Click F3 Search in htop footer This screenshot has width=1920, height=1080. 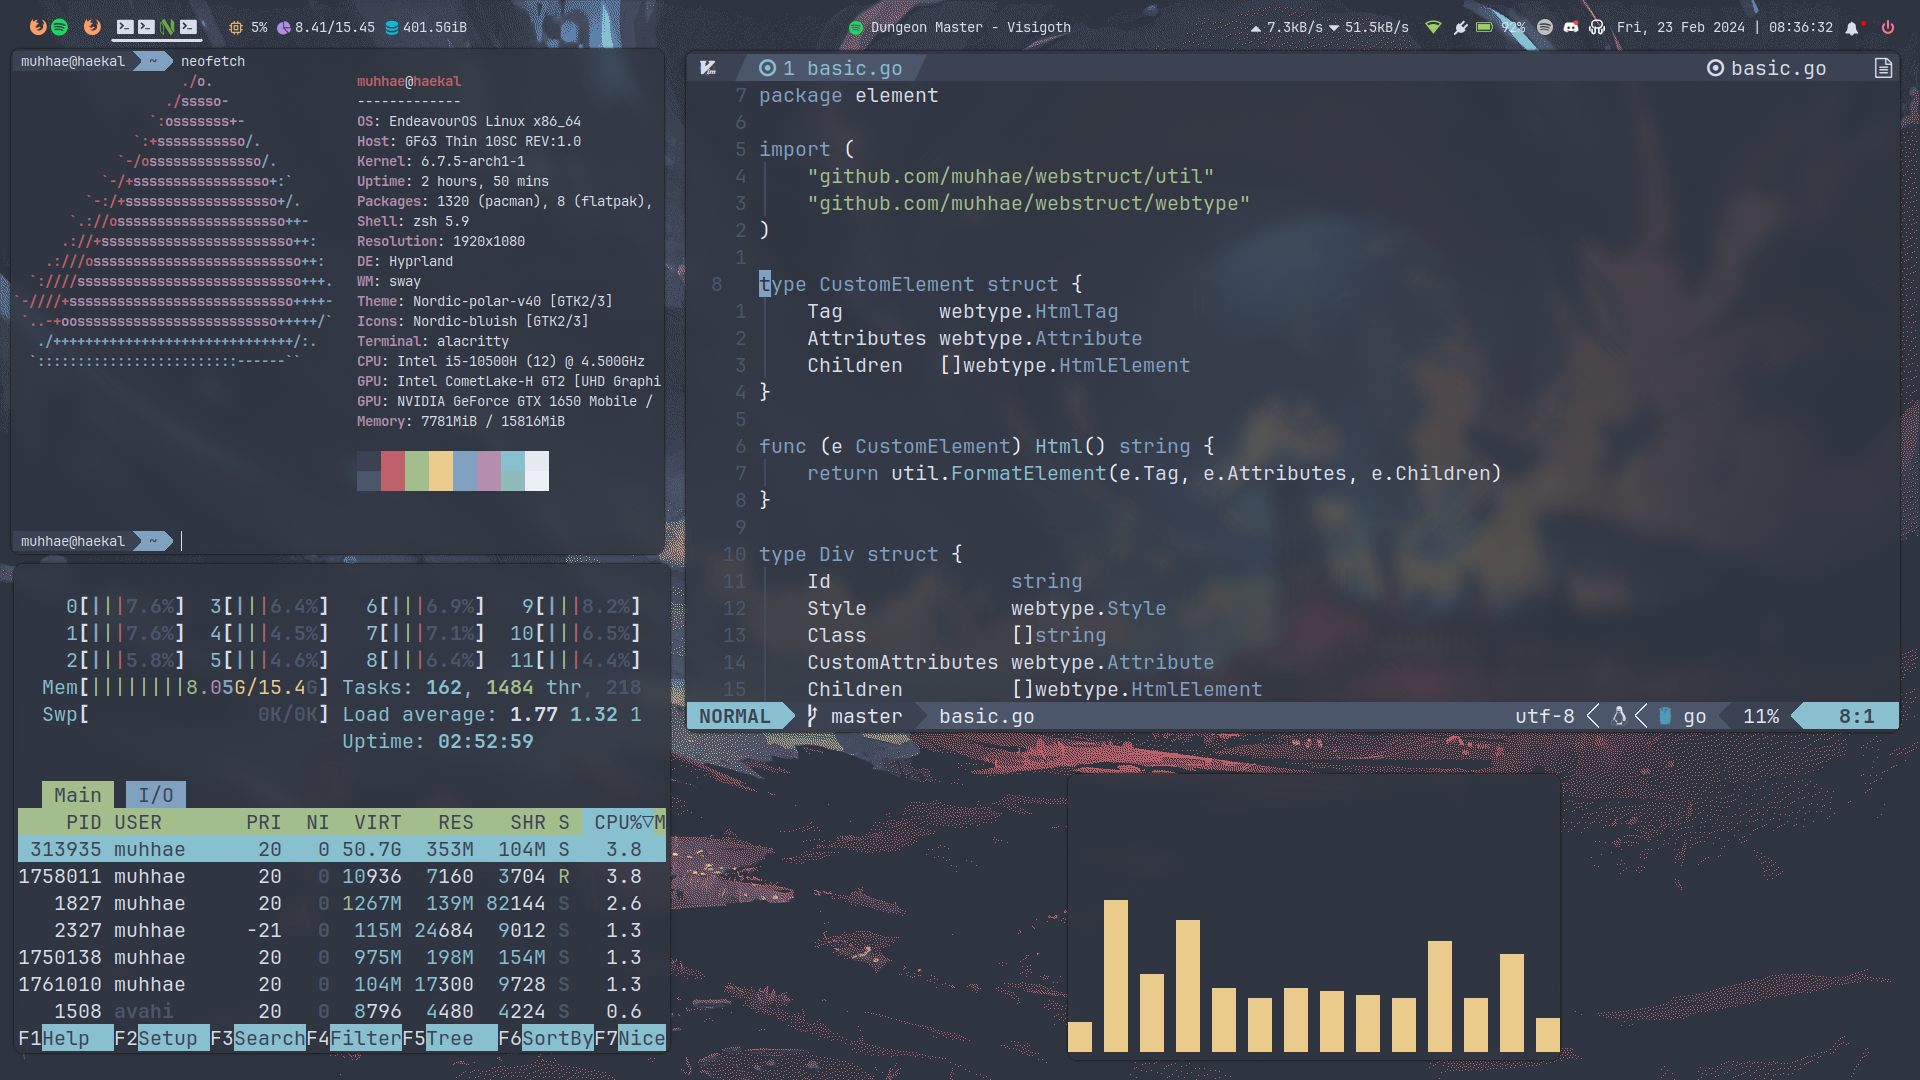click(257, 1038)
